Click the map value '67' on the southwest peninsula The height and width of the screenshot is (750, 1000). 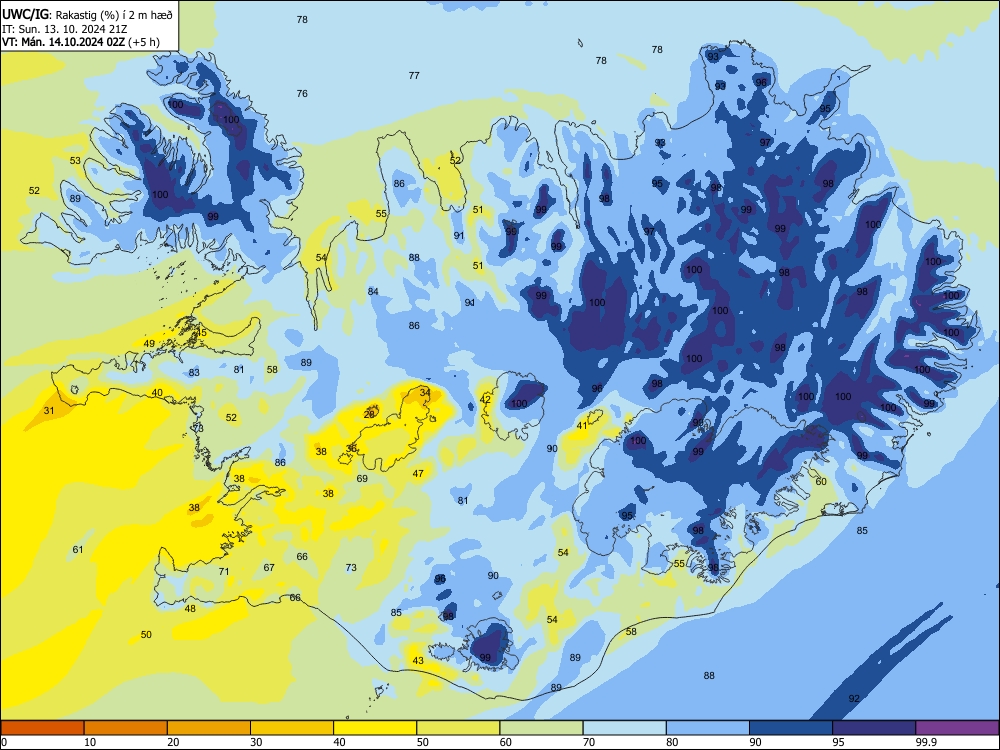[269, 567]
